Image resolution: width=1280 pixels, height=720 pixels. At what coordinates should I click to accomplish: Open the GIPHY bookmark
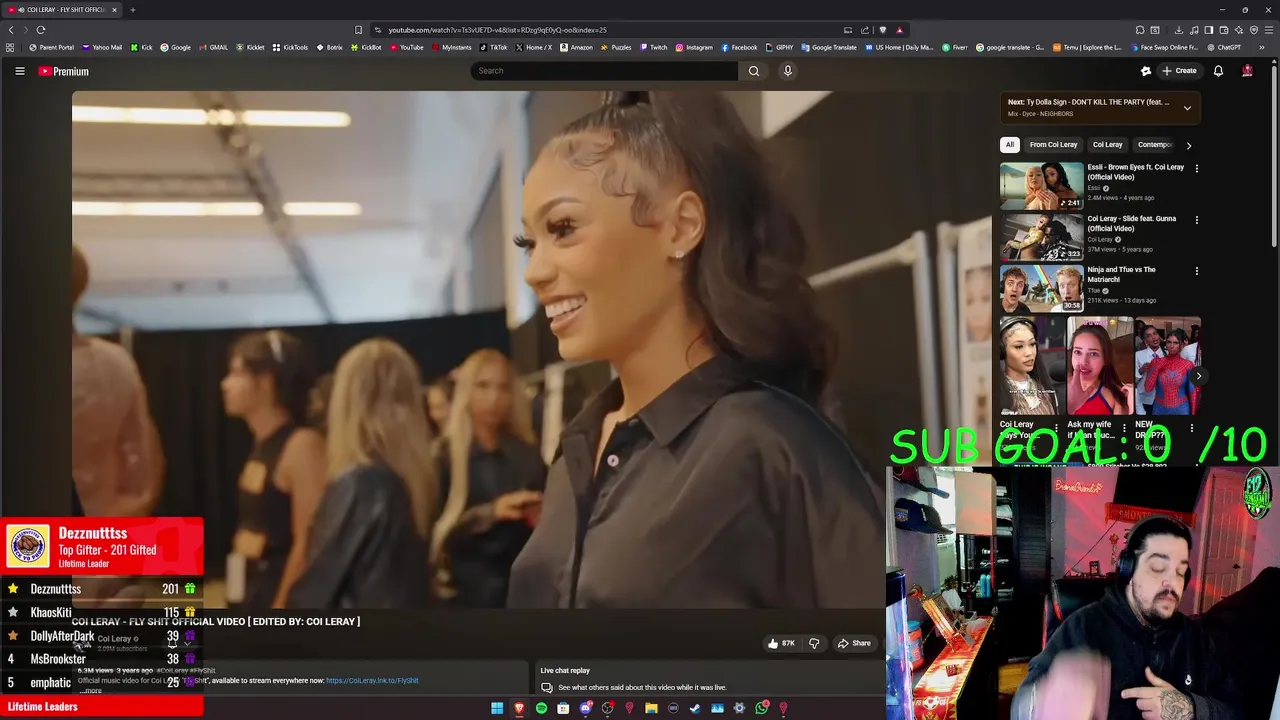(779, 47)
